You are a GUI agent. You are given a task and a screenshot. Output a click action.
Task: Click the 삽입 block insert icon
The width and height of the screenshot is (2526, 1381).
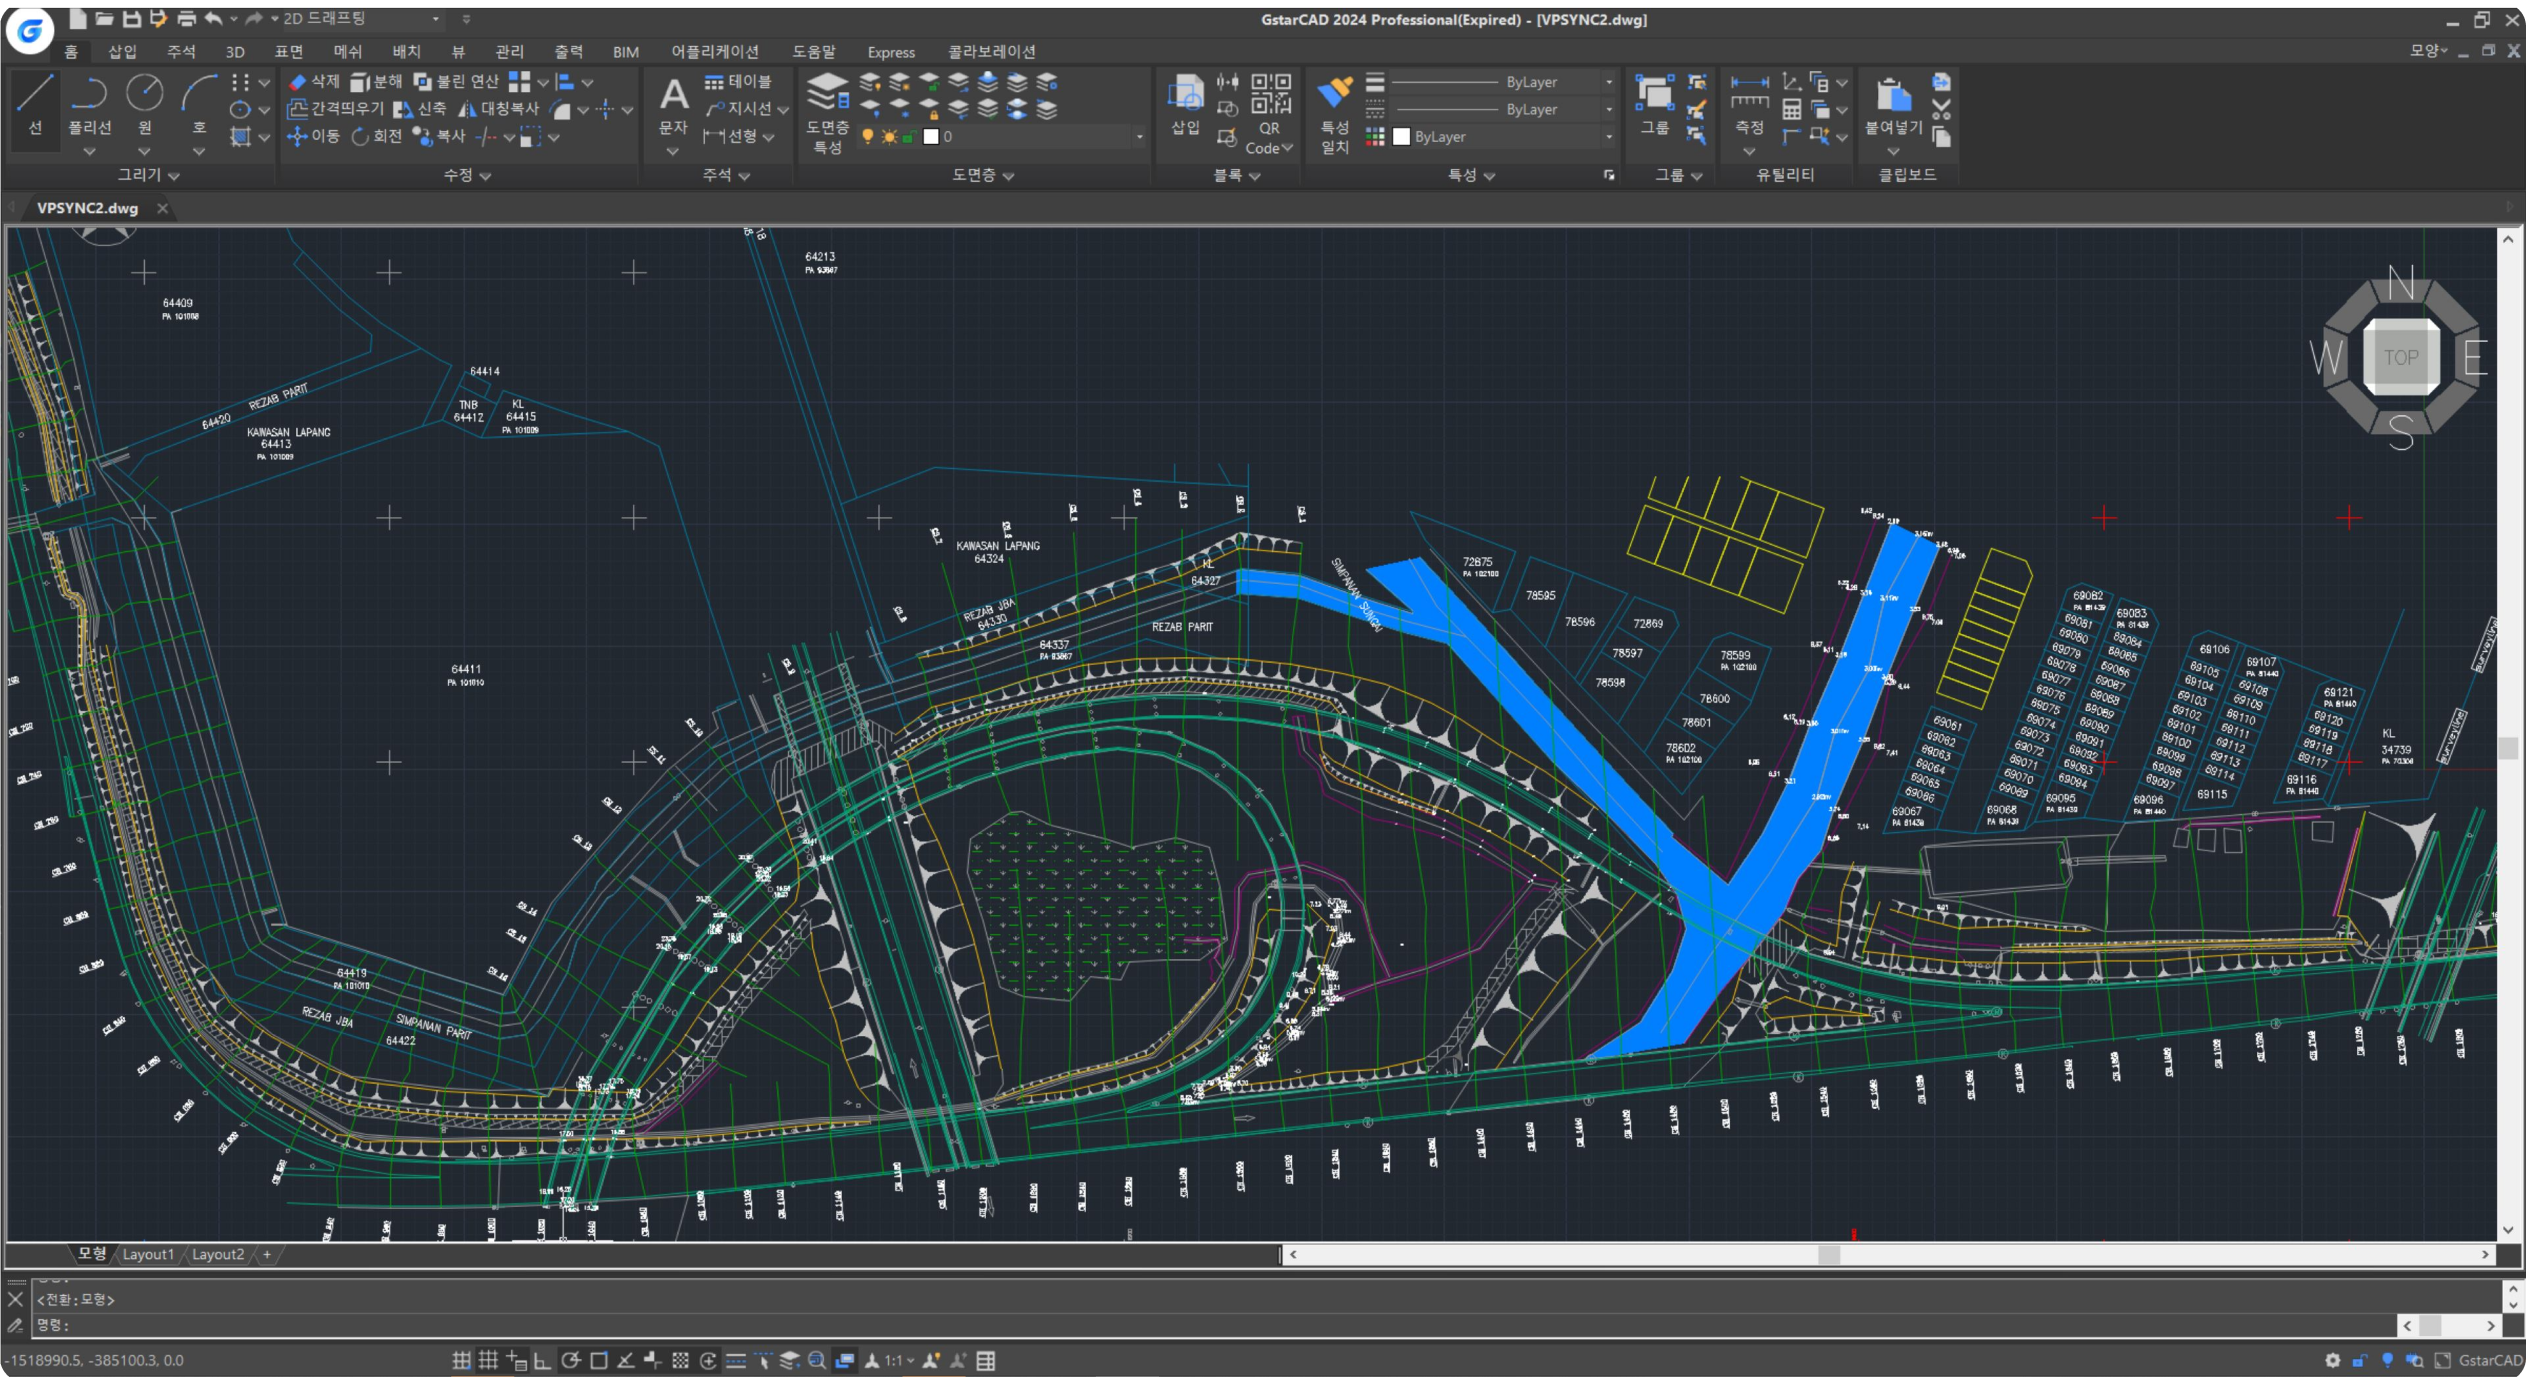1185,104
